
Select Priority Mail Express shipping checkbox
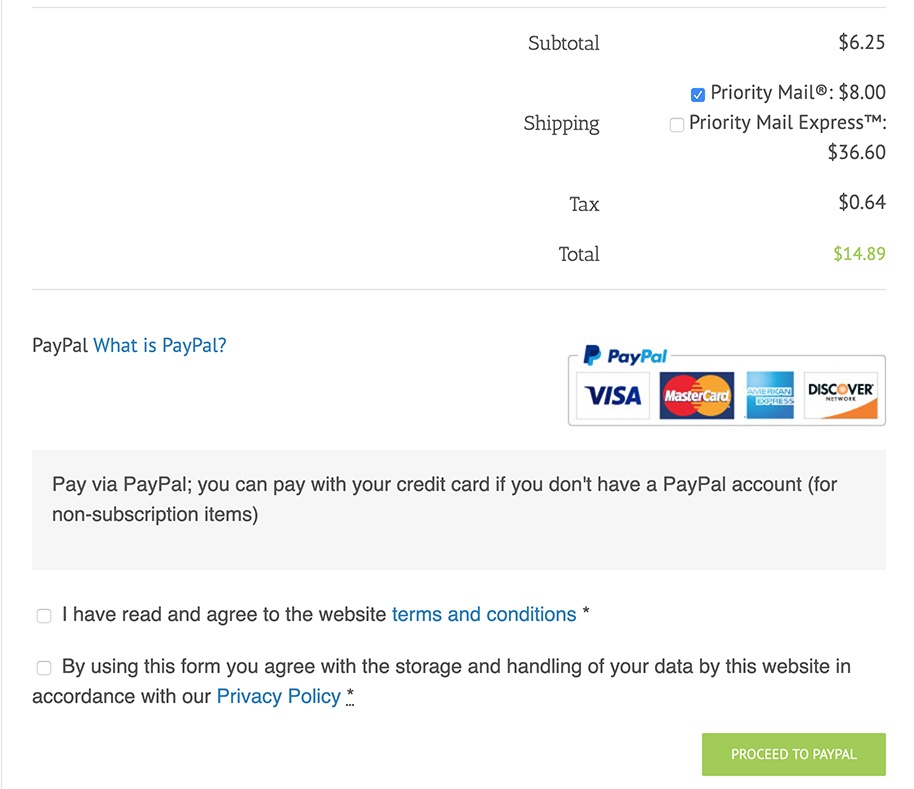677,125
